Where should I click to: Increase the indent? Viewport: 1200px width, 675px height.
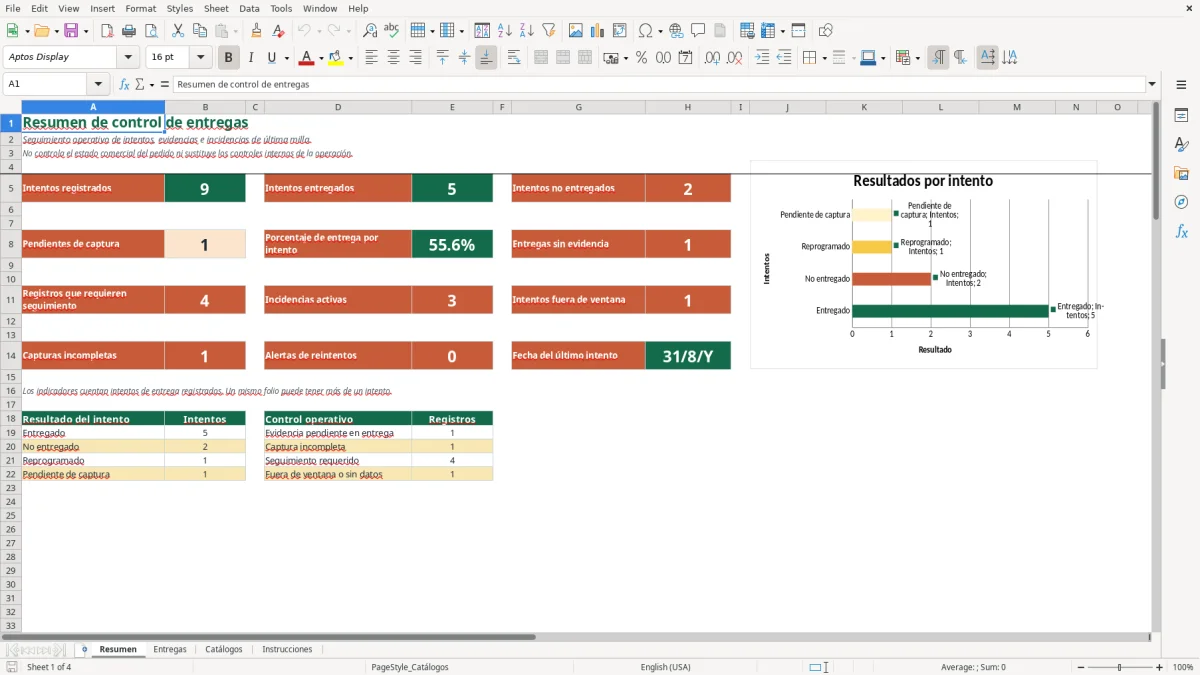pos(762,58)
